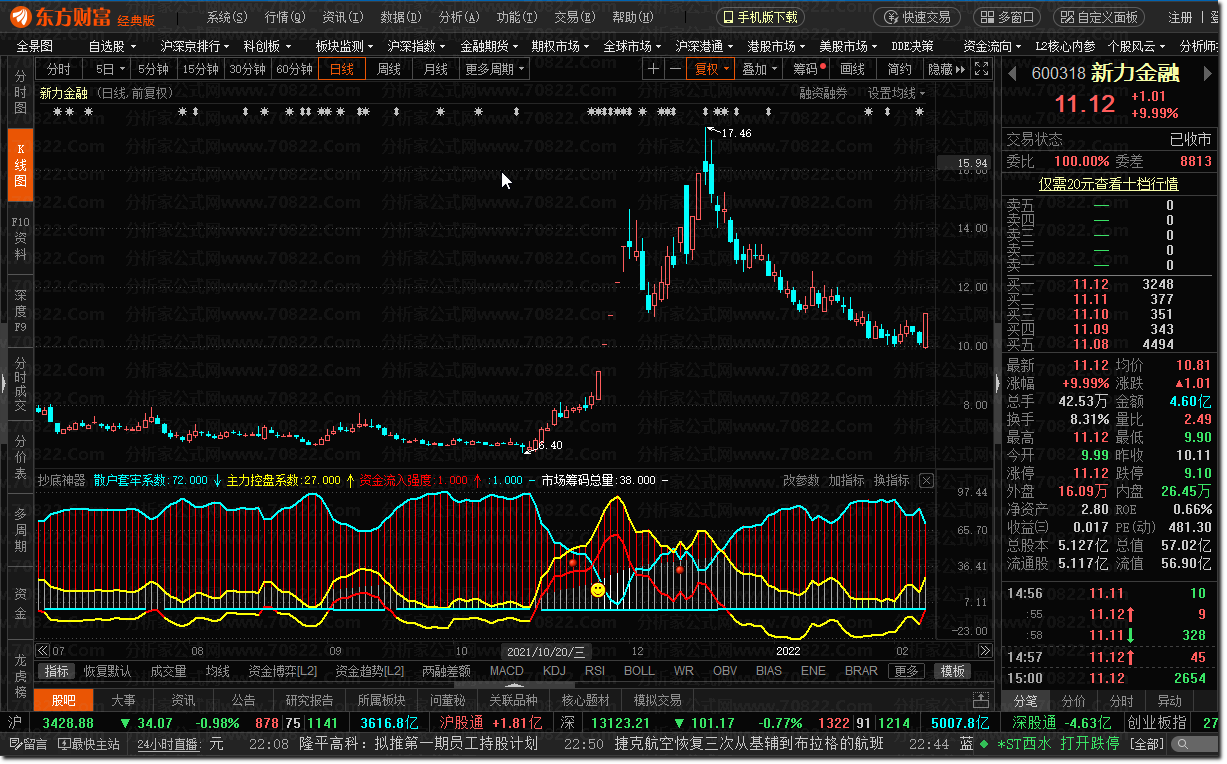Switch to 分价 tab in right panel
The image size is (1227, 764).
(1073, 701)
